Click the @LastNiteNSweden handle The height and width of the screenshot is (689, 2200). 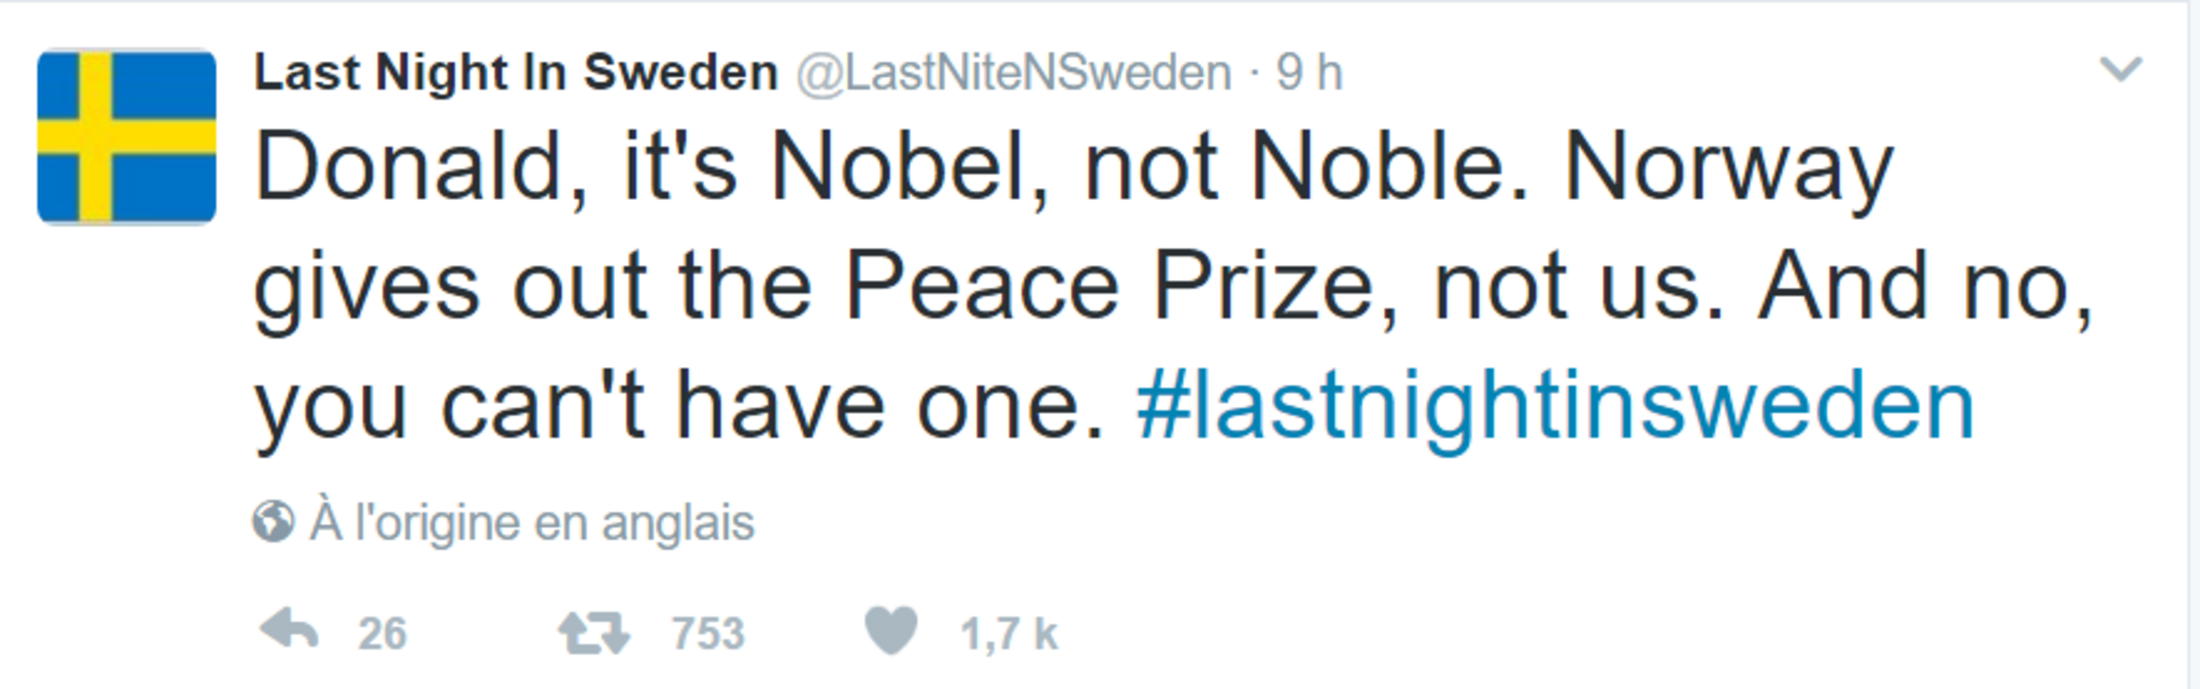coord(1013,73)
